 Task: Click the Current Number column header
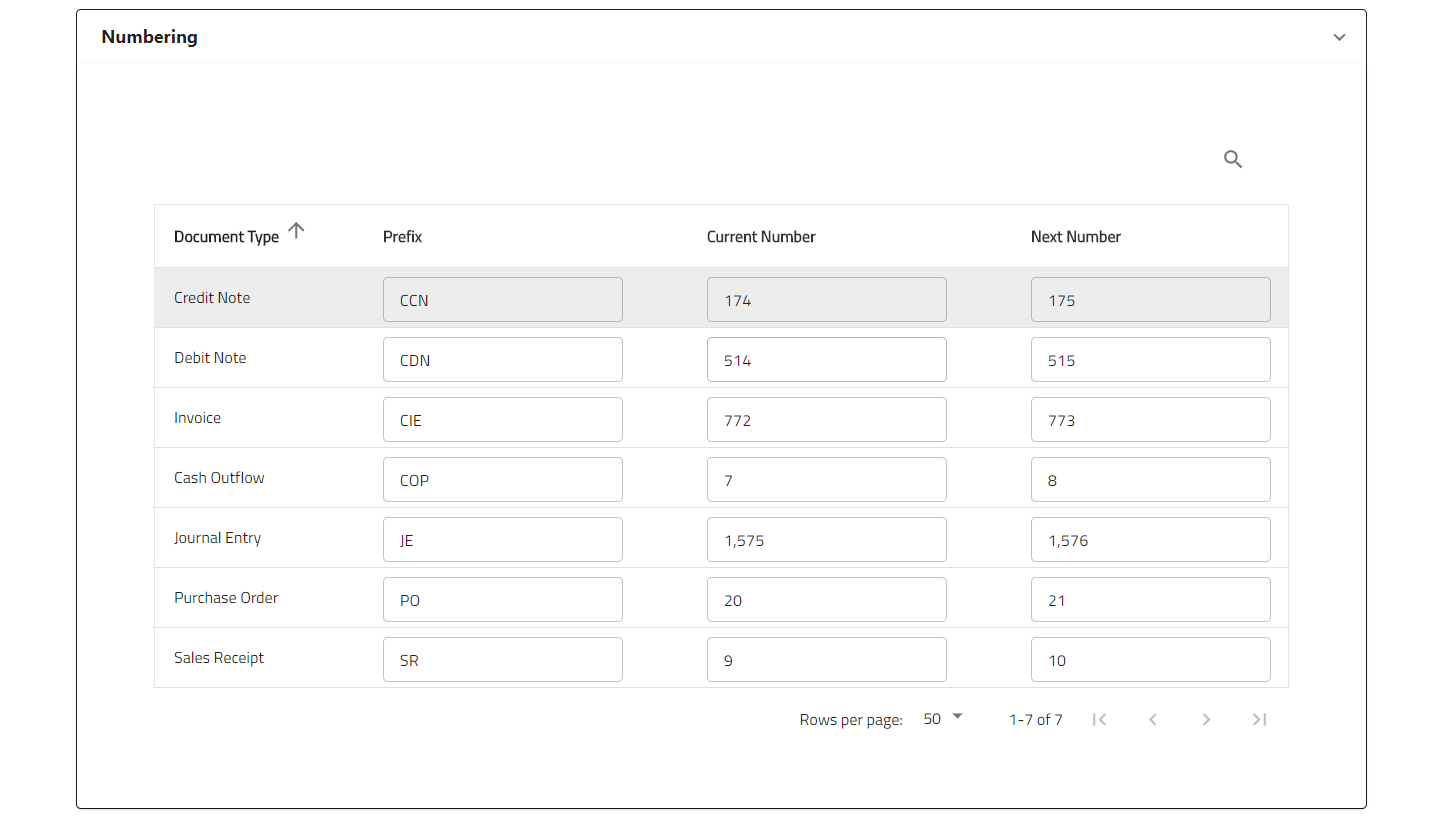(x=761, y=237)
